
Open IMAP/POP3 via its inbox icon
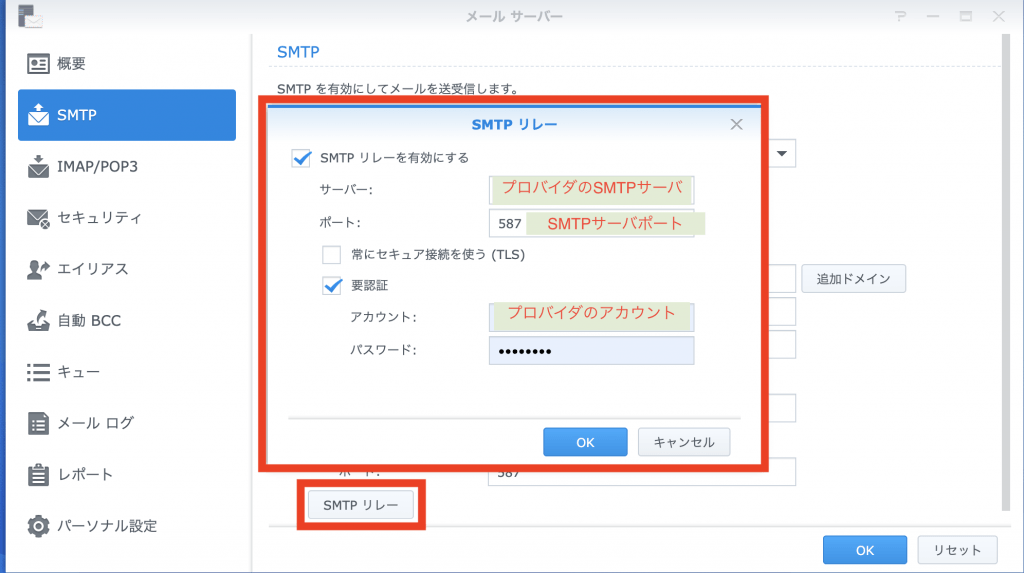39,166
